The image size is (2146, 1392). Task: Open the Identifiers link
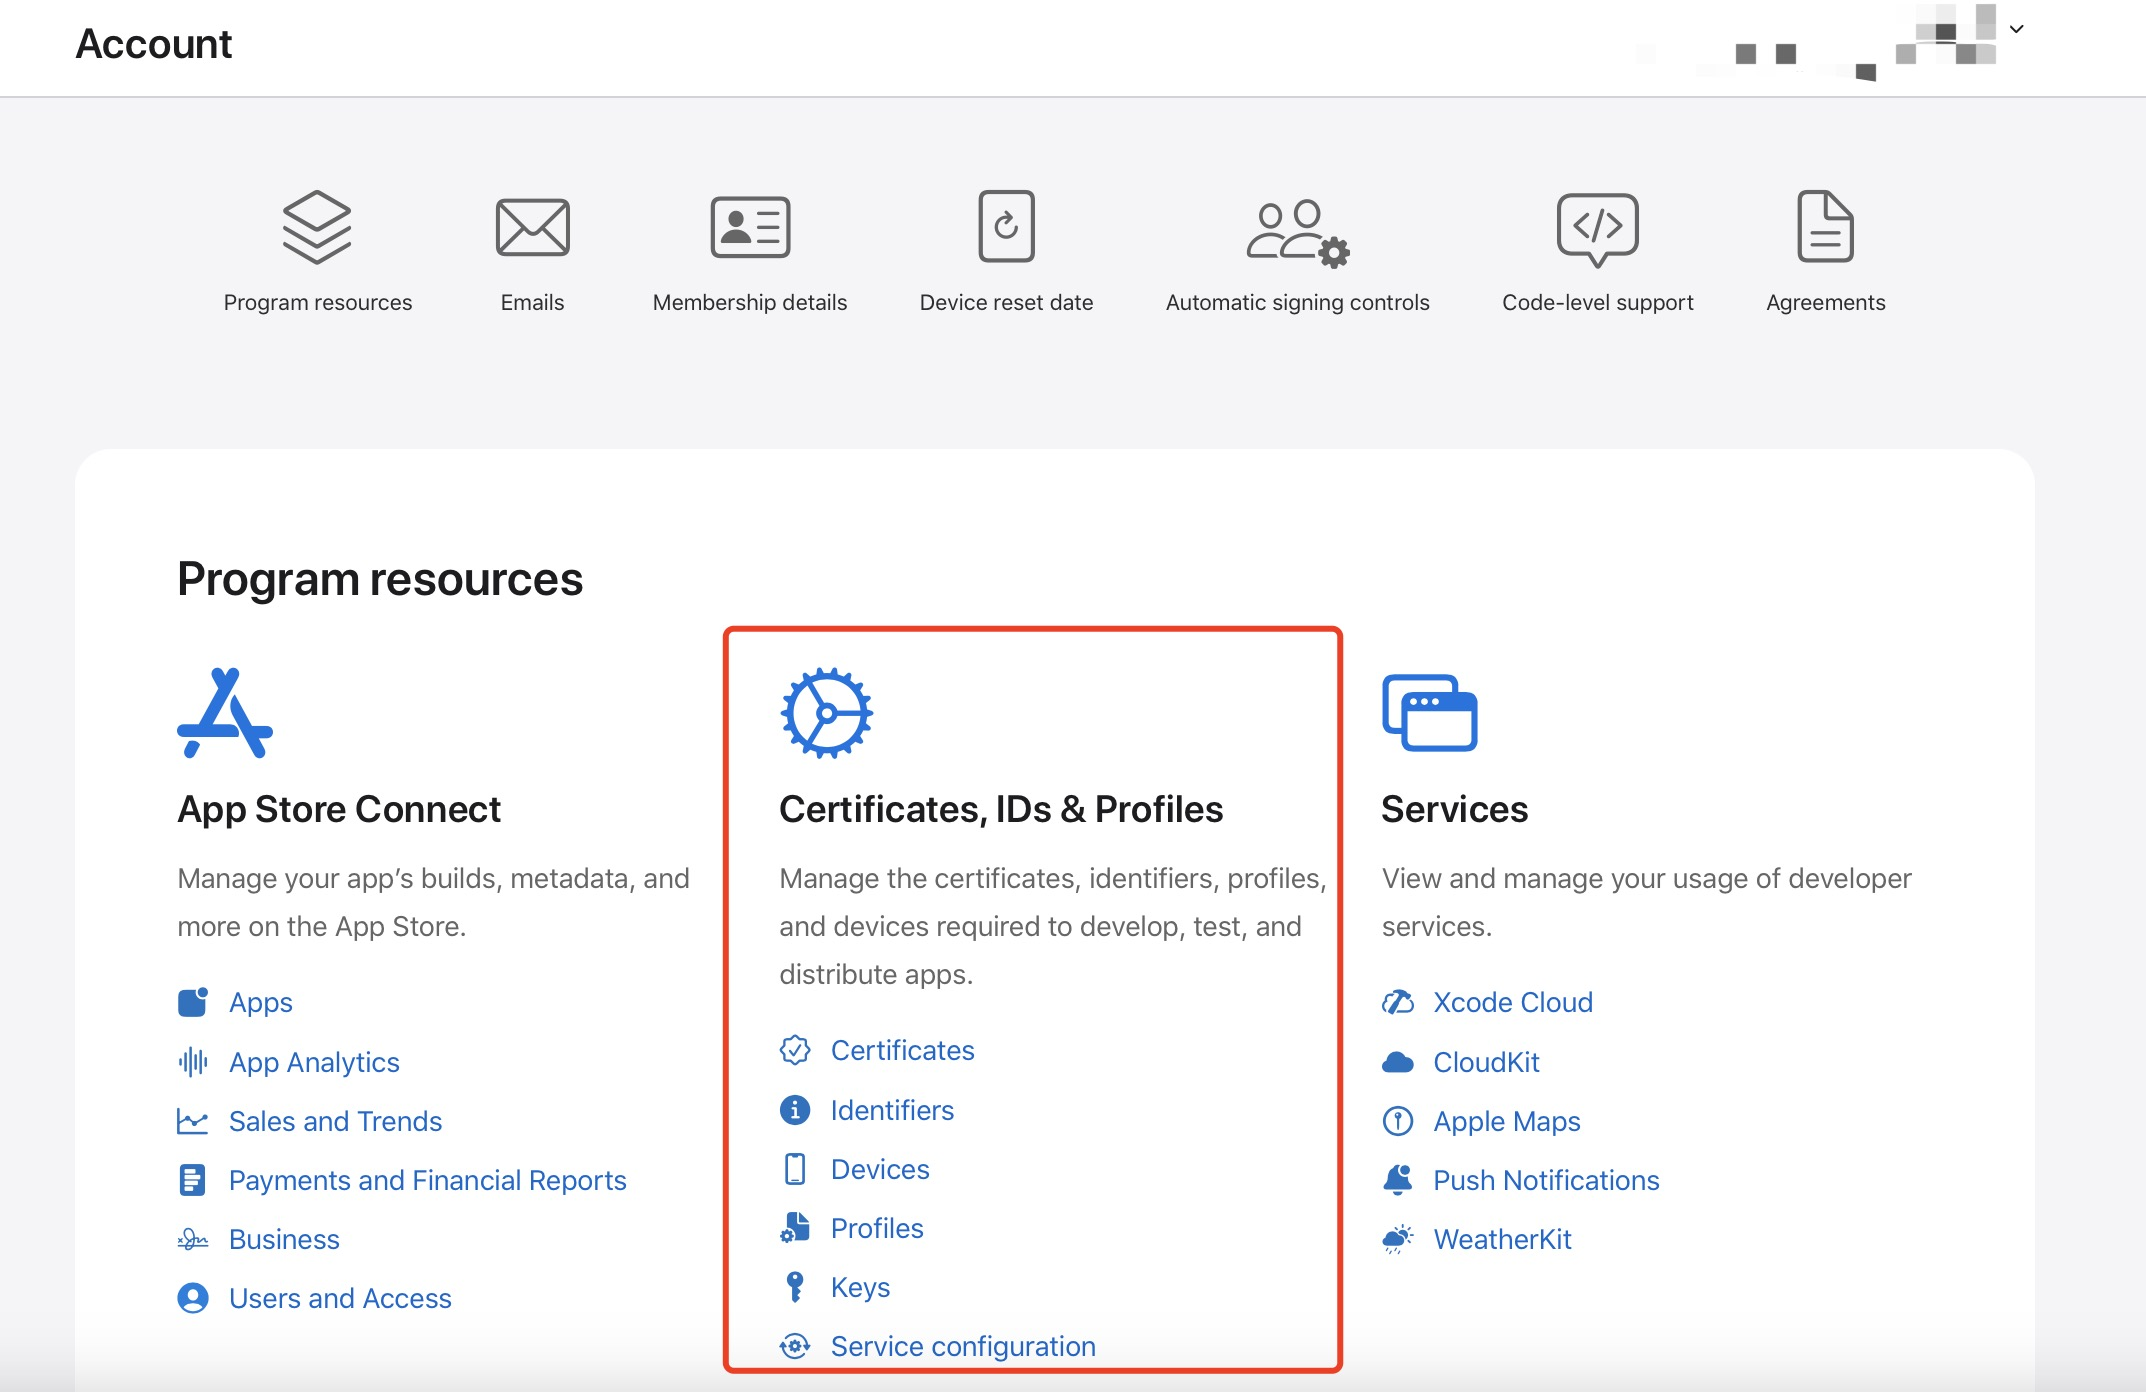(x=892, y=1110)
